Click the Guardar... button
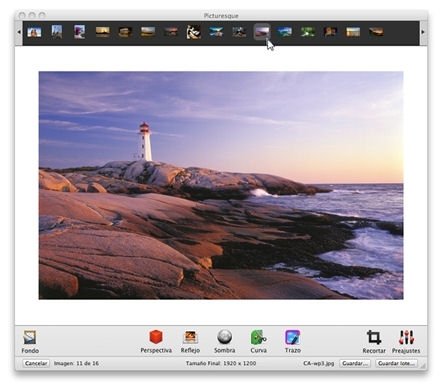The width and height of the screenshot is (442, 386). pos(355,363)
